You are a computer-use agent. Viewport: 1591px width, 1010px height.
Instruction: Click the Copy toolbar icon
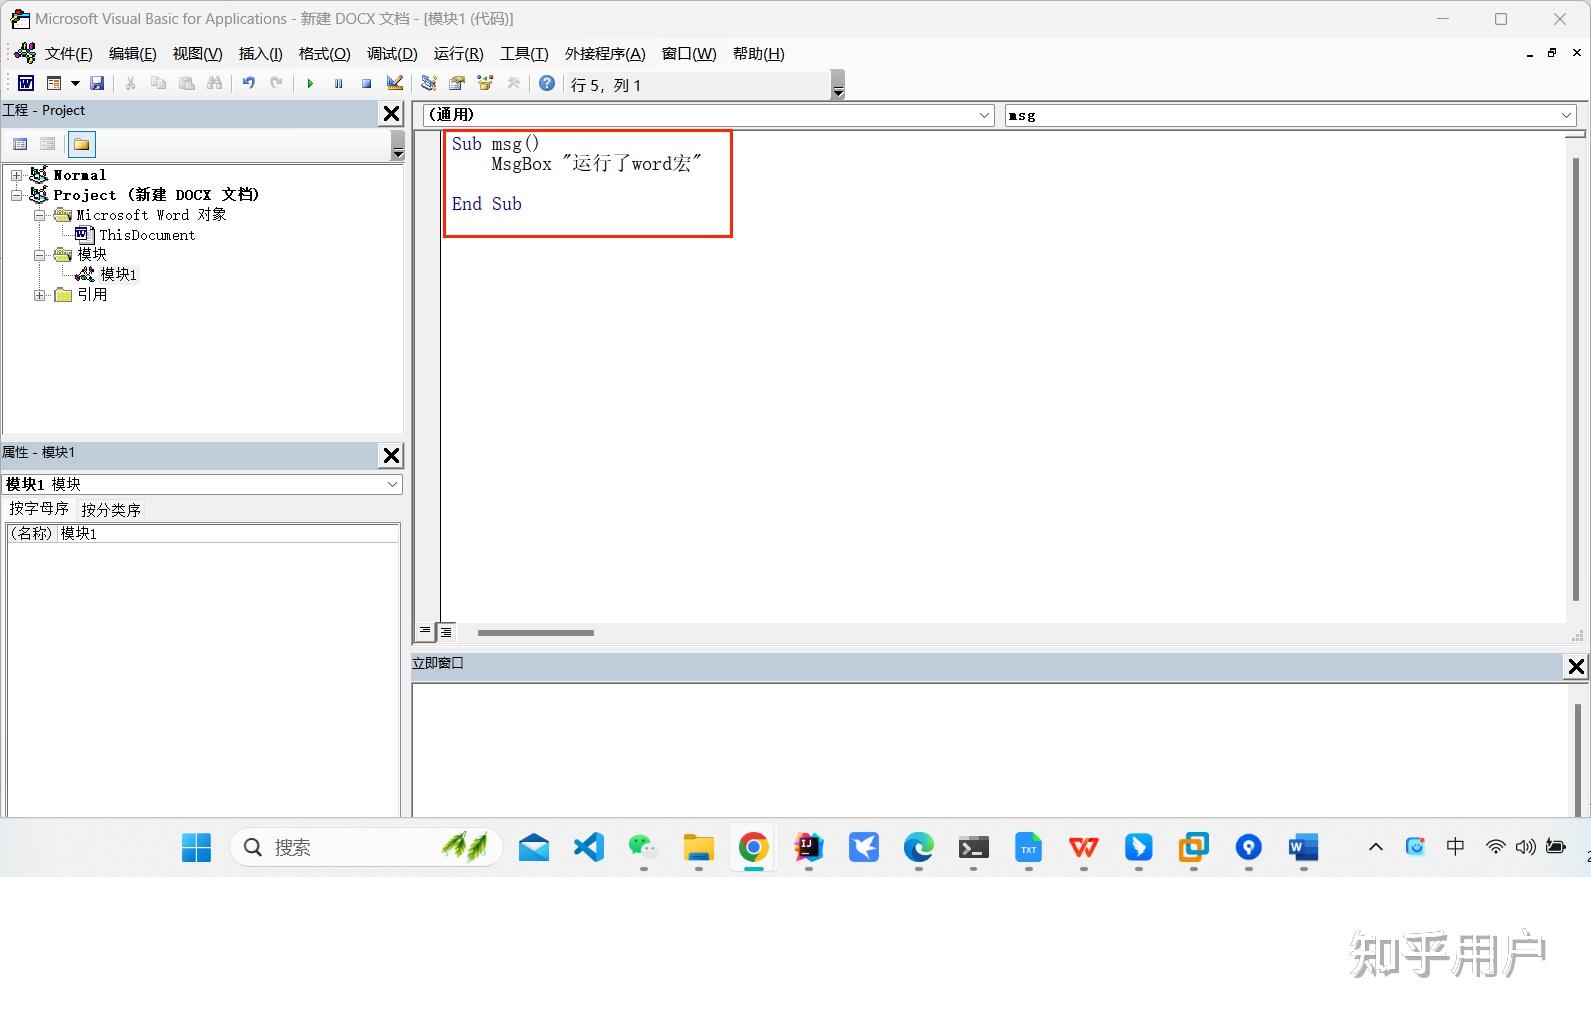[158, 84]
